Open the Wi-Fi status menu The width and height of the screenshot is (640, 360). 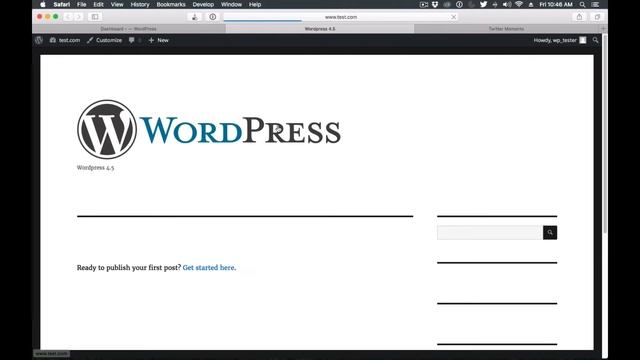tap(519, 4)
